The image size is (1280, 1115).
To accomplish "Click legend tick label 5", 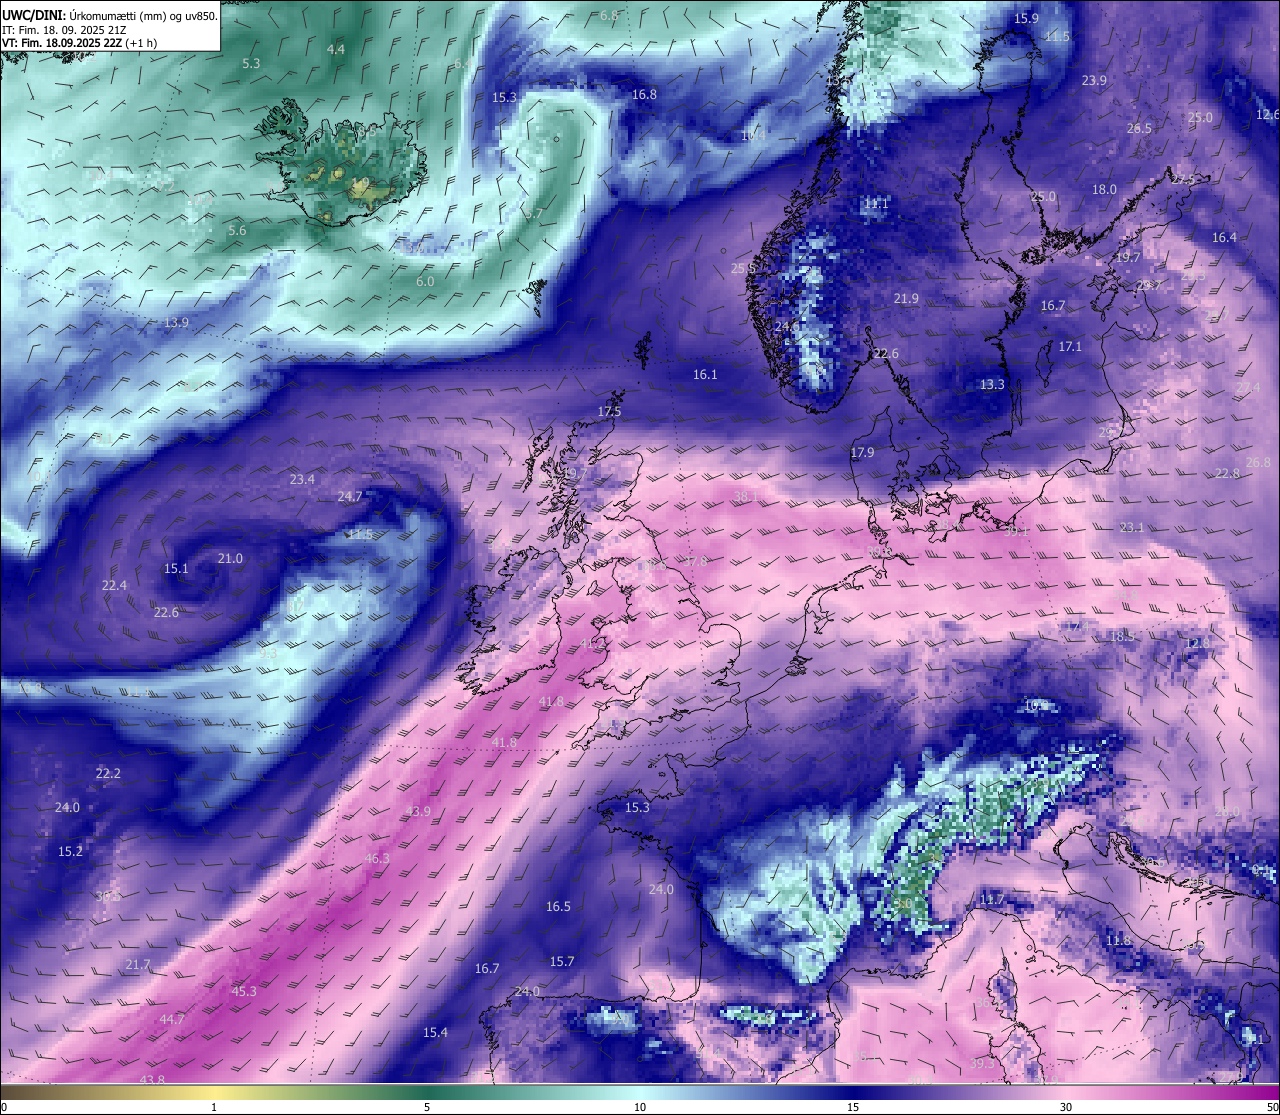I will coord(427,1107).
